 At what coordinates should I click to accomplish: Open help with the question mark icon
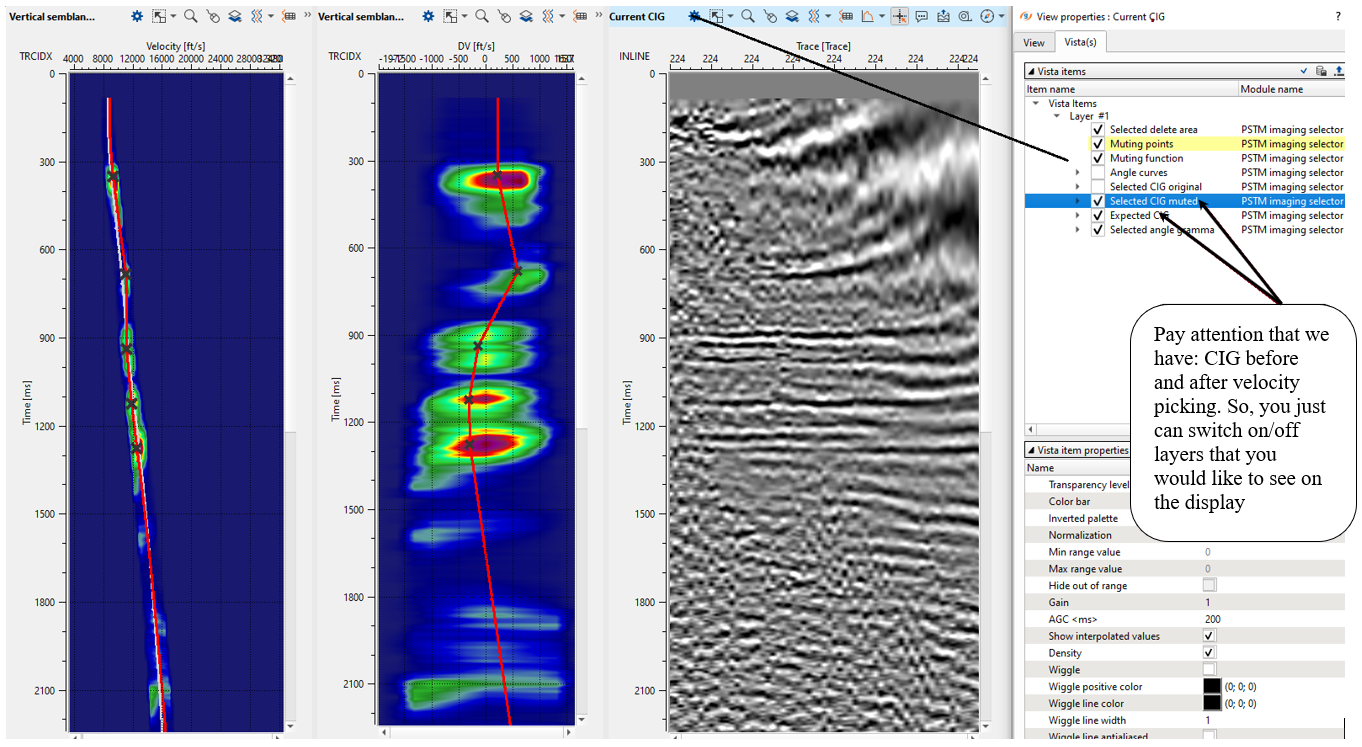click(1338, 17)
